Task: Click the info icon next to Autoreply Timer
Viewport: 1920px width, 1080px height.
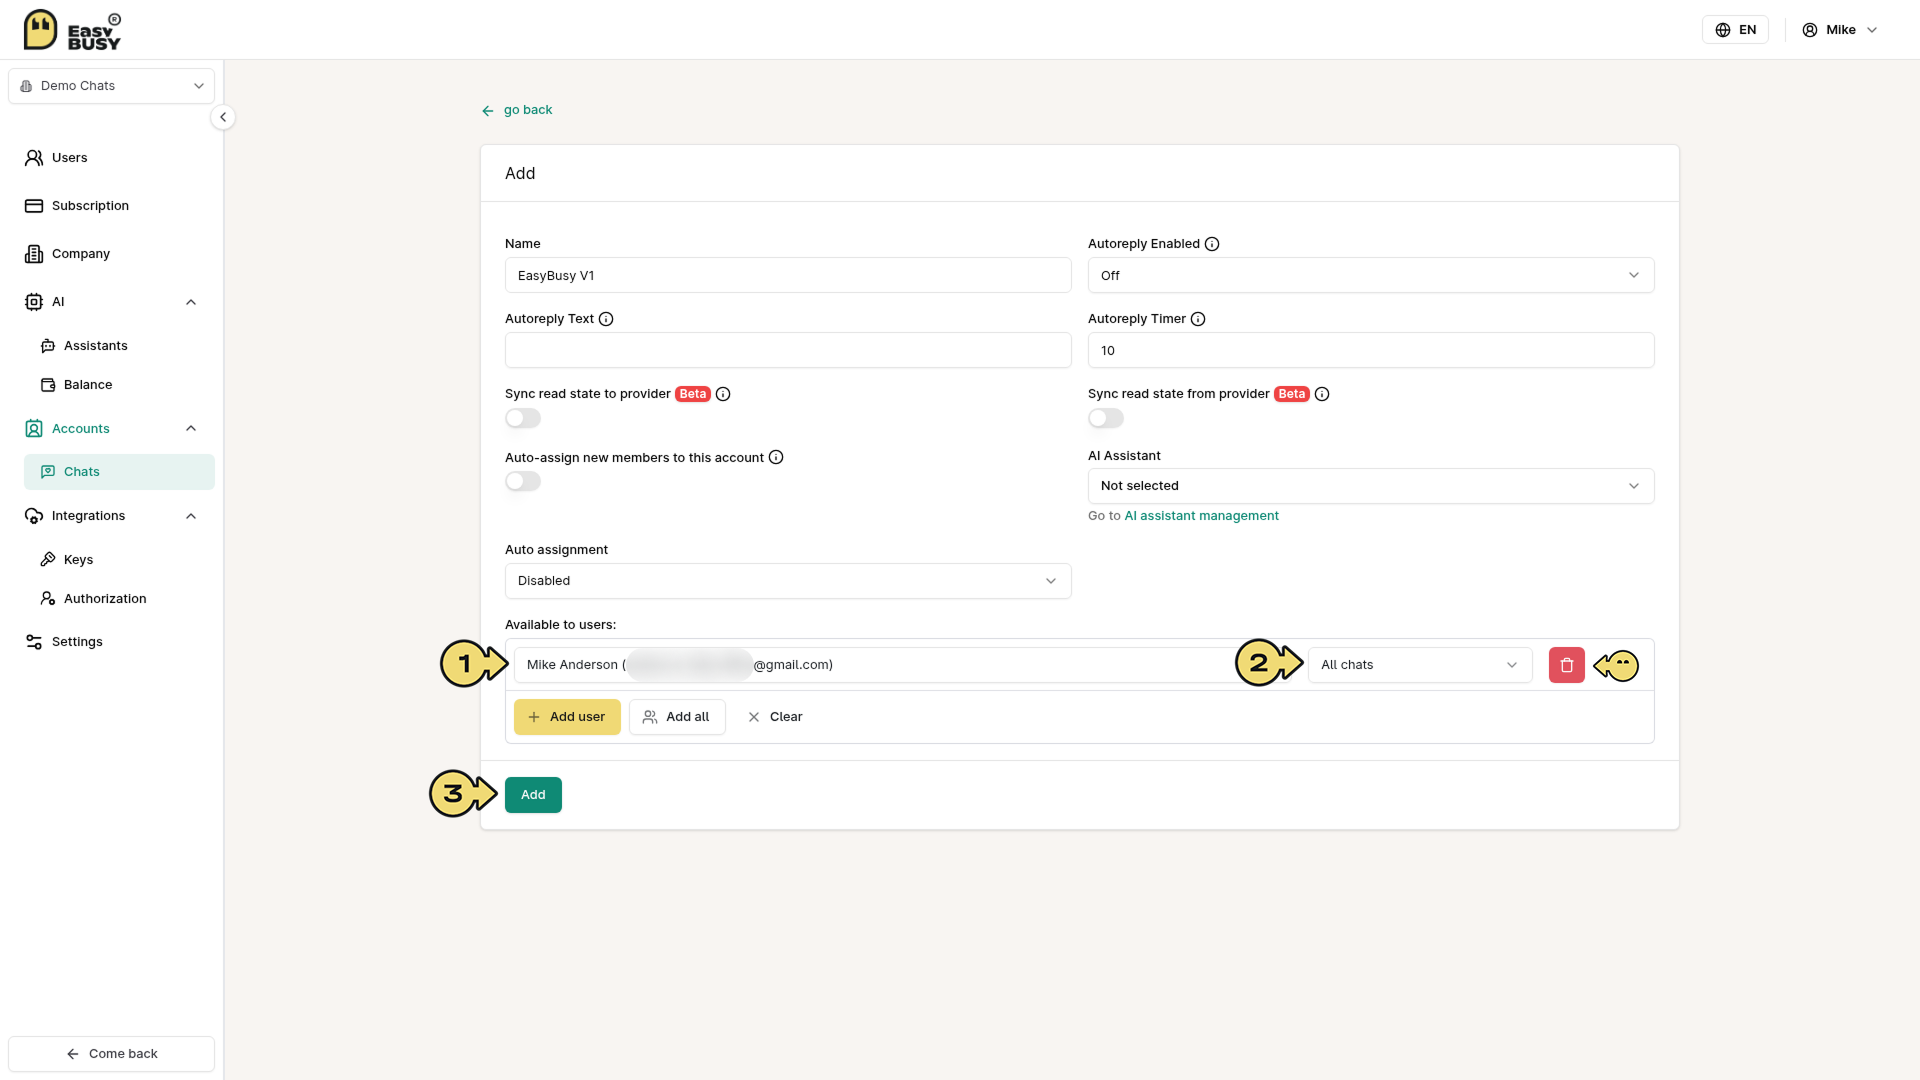Action: (x=1198, y=319)
